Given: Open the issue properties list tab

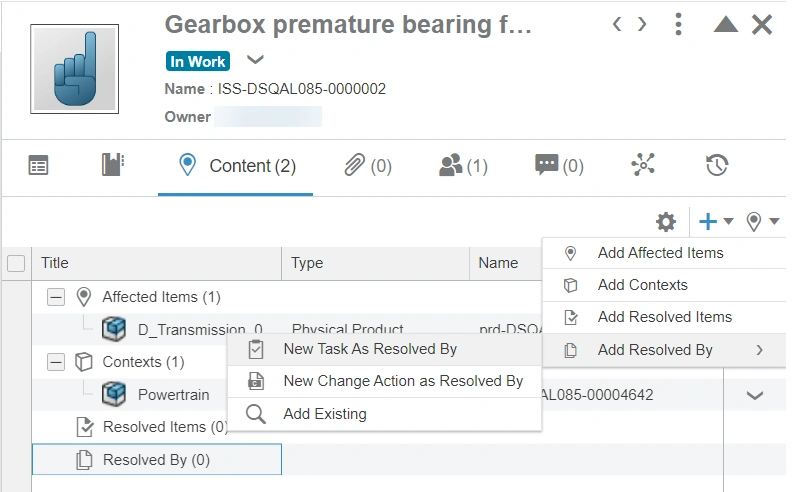Looking at the screenshot, I should (38, 166).
